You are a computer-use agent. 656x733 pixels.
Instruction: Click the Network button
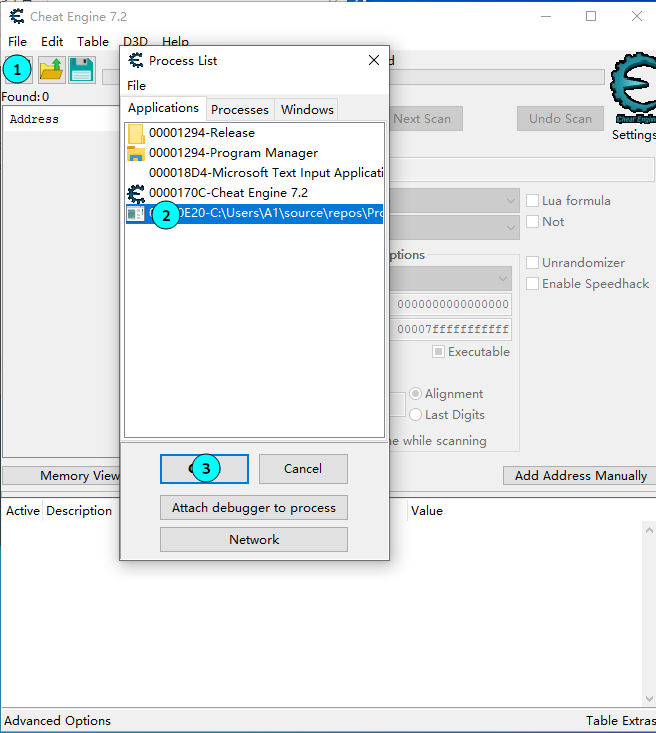[254, 539]
